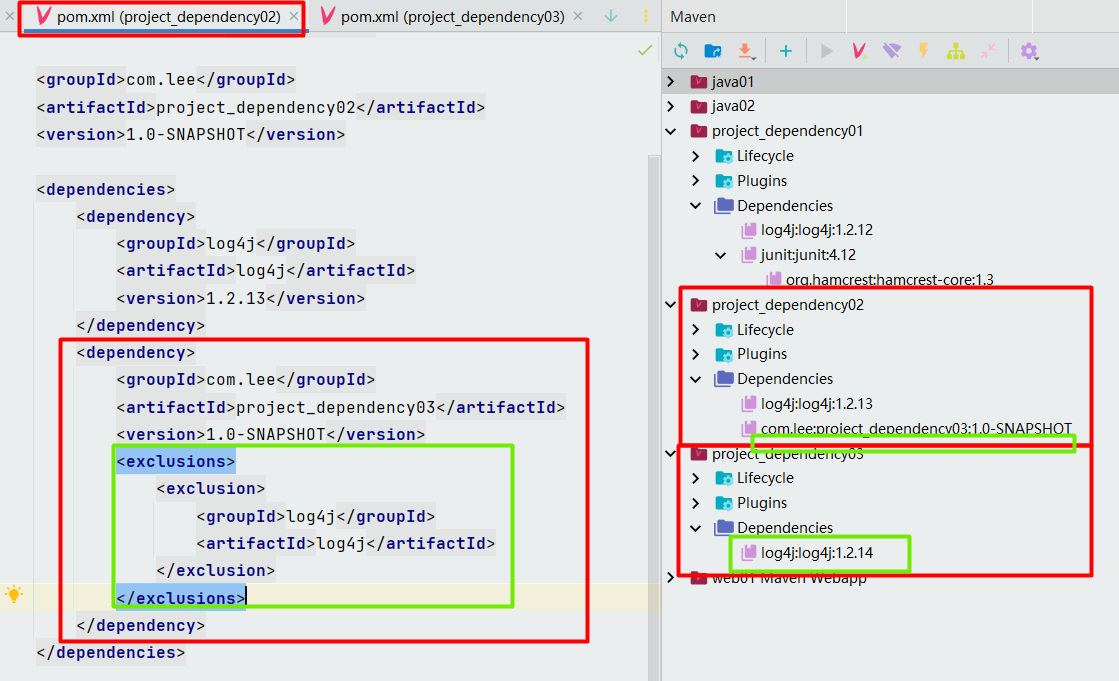
Task: Expand Plugins under project_dependency02
Action: (696, 354)
